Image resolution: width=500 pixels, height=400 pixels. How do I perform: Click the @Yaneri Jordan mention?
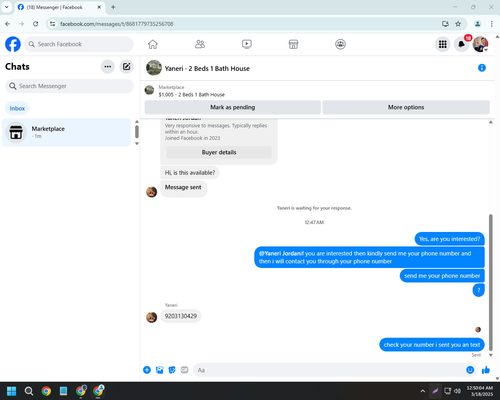point(280,253)
